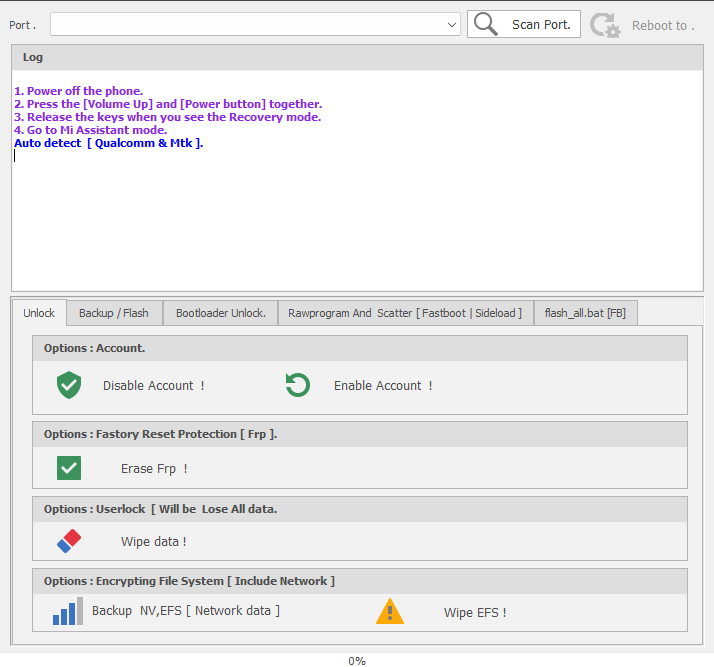Click 'Auto detect [ Qualcomm & Mtk ]' line
The height and width of the screenshot is (667, 714).
click(109, 143)
